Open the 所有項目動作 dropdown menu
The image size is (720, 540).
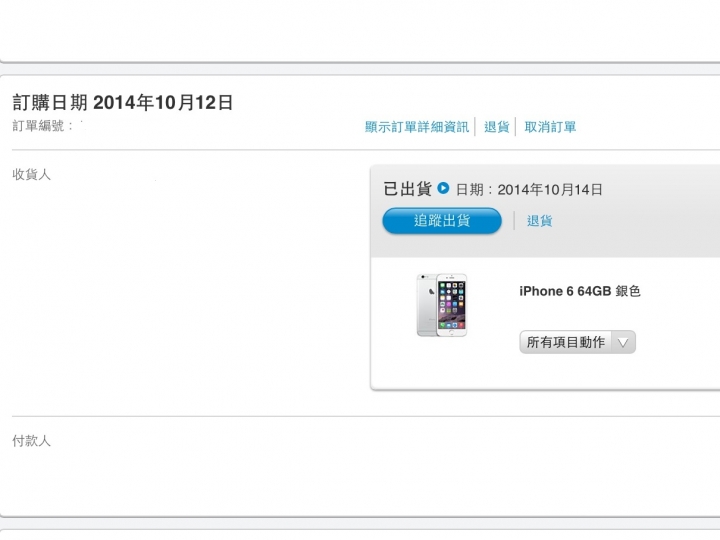[x=578, y=342]
